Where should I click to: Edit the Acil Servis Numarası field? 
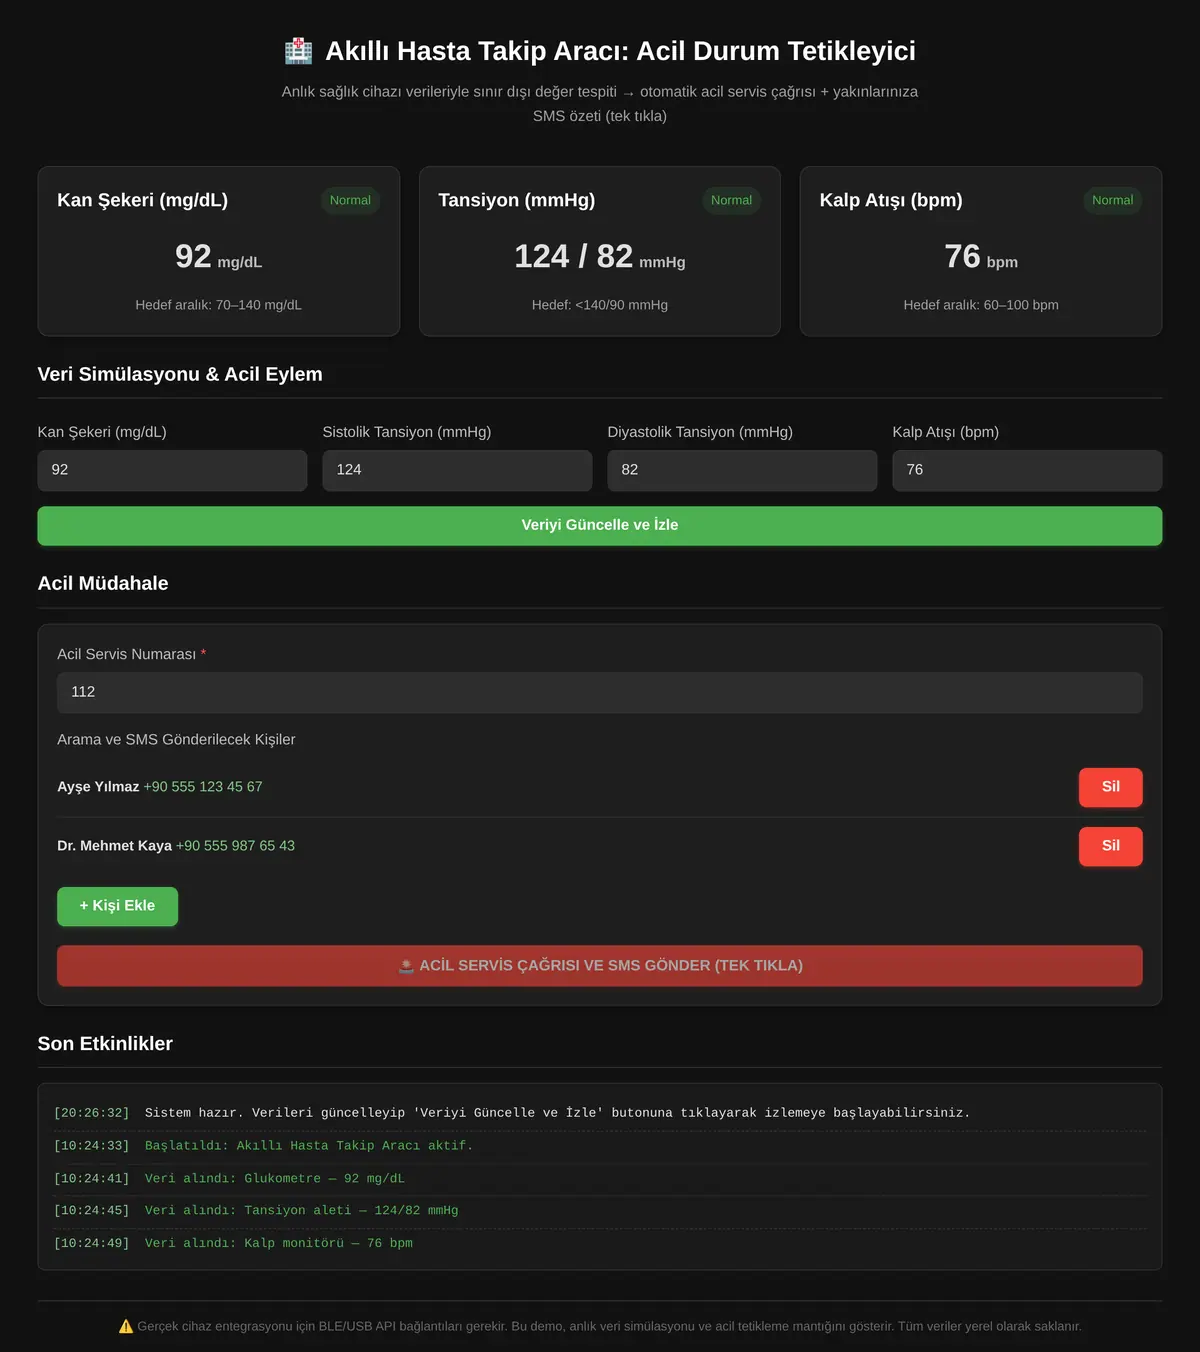(600, 692)
